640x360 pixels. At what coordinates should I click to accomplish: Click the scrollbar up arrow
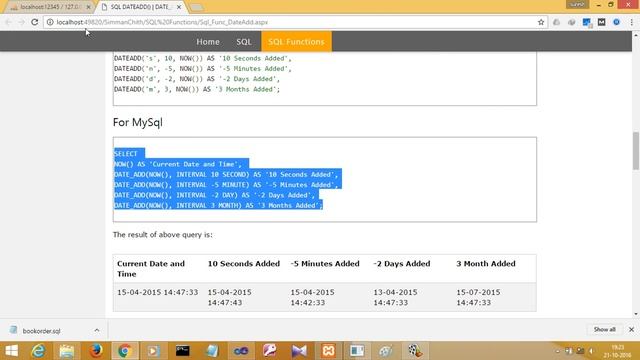coord(636,35)
